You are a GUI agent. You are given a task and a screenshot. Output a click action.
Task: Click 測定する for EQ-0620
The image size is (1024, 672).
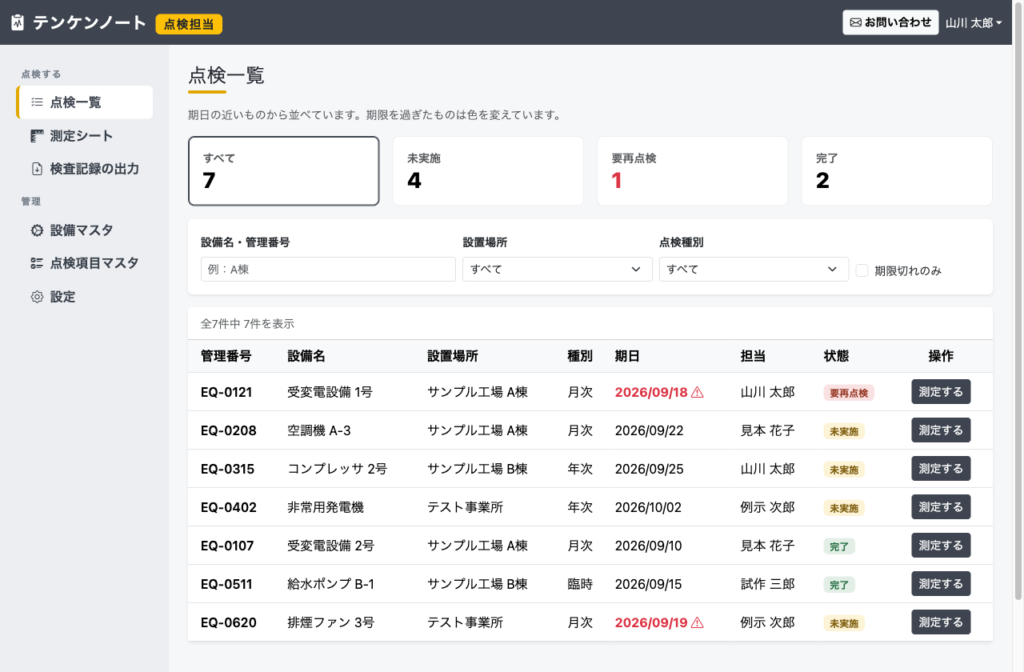coord(940,622)
